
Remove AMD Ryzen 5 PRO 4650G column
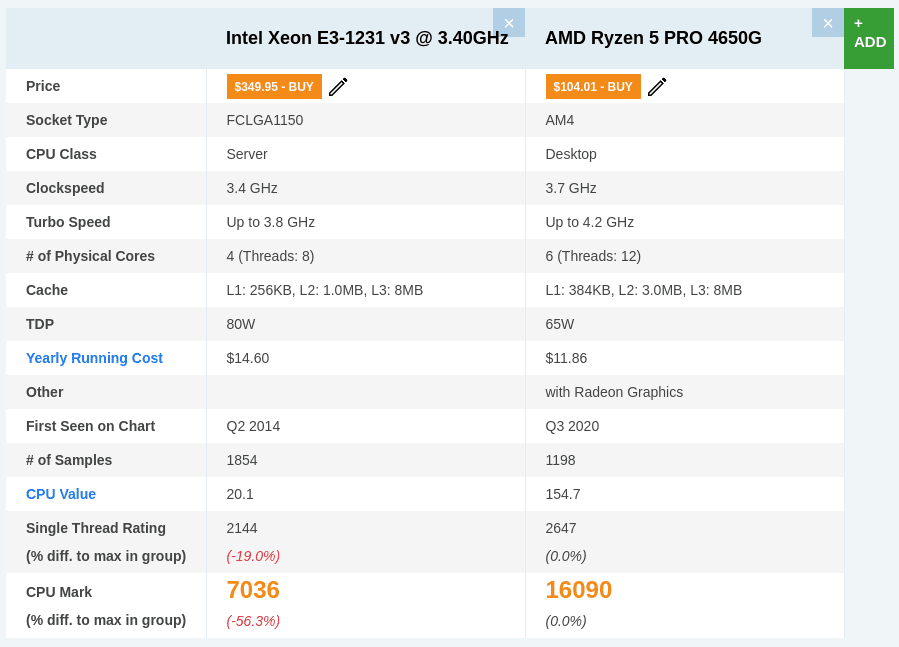click(827, 23)
